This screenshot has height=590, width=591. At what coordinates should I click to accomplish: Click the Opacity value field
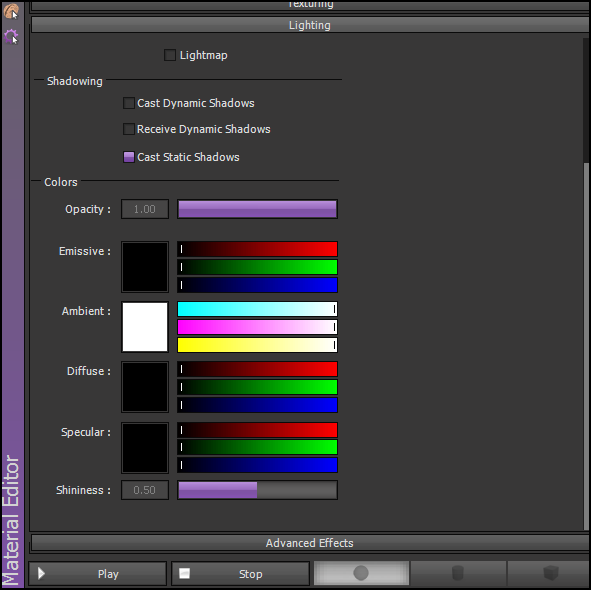(x=145, y=209)
